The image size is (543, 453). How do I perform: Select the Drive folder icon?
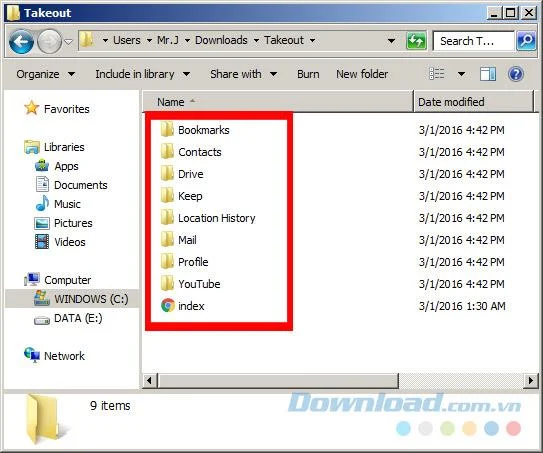pyautogui.click(x=168, y=174)
